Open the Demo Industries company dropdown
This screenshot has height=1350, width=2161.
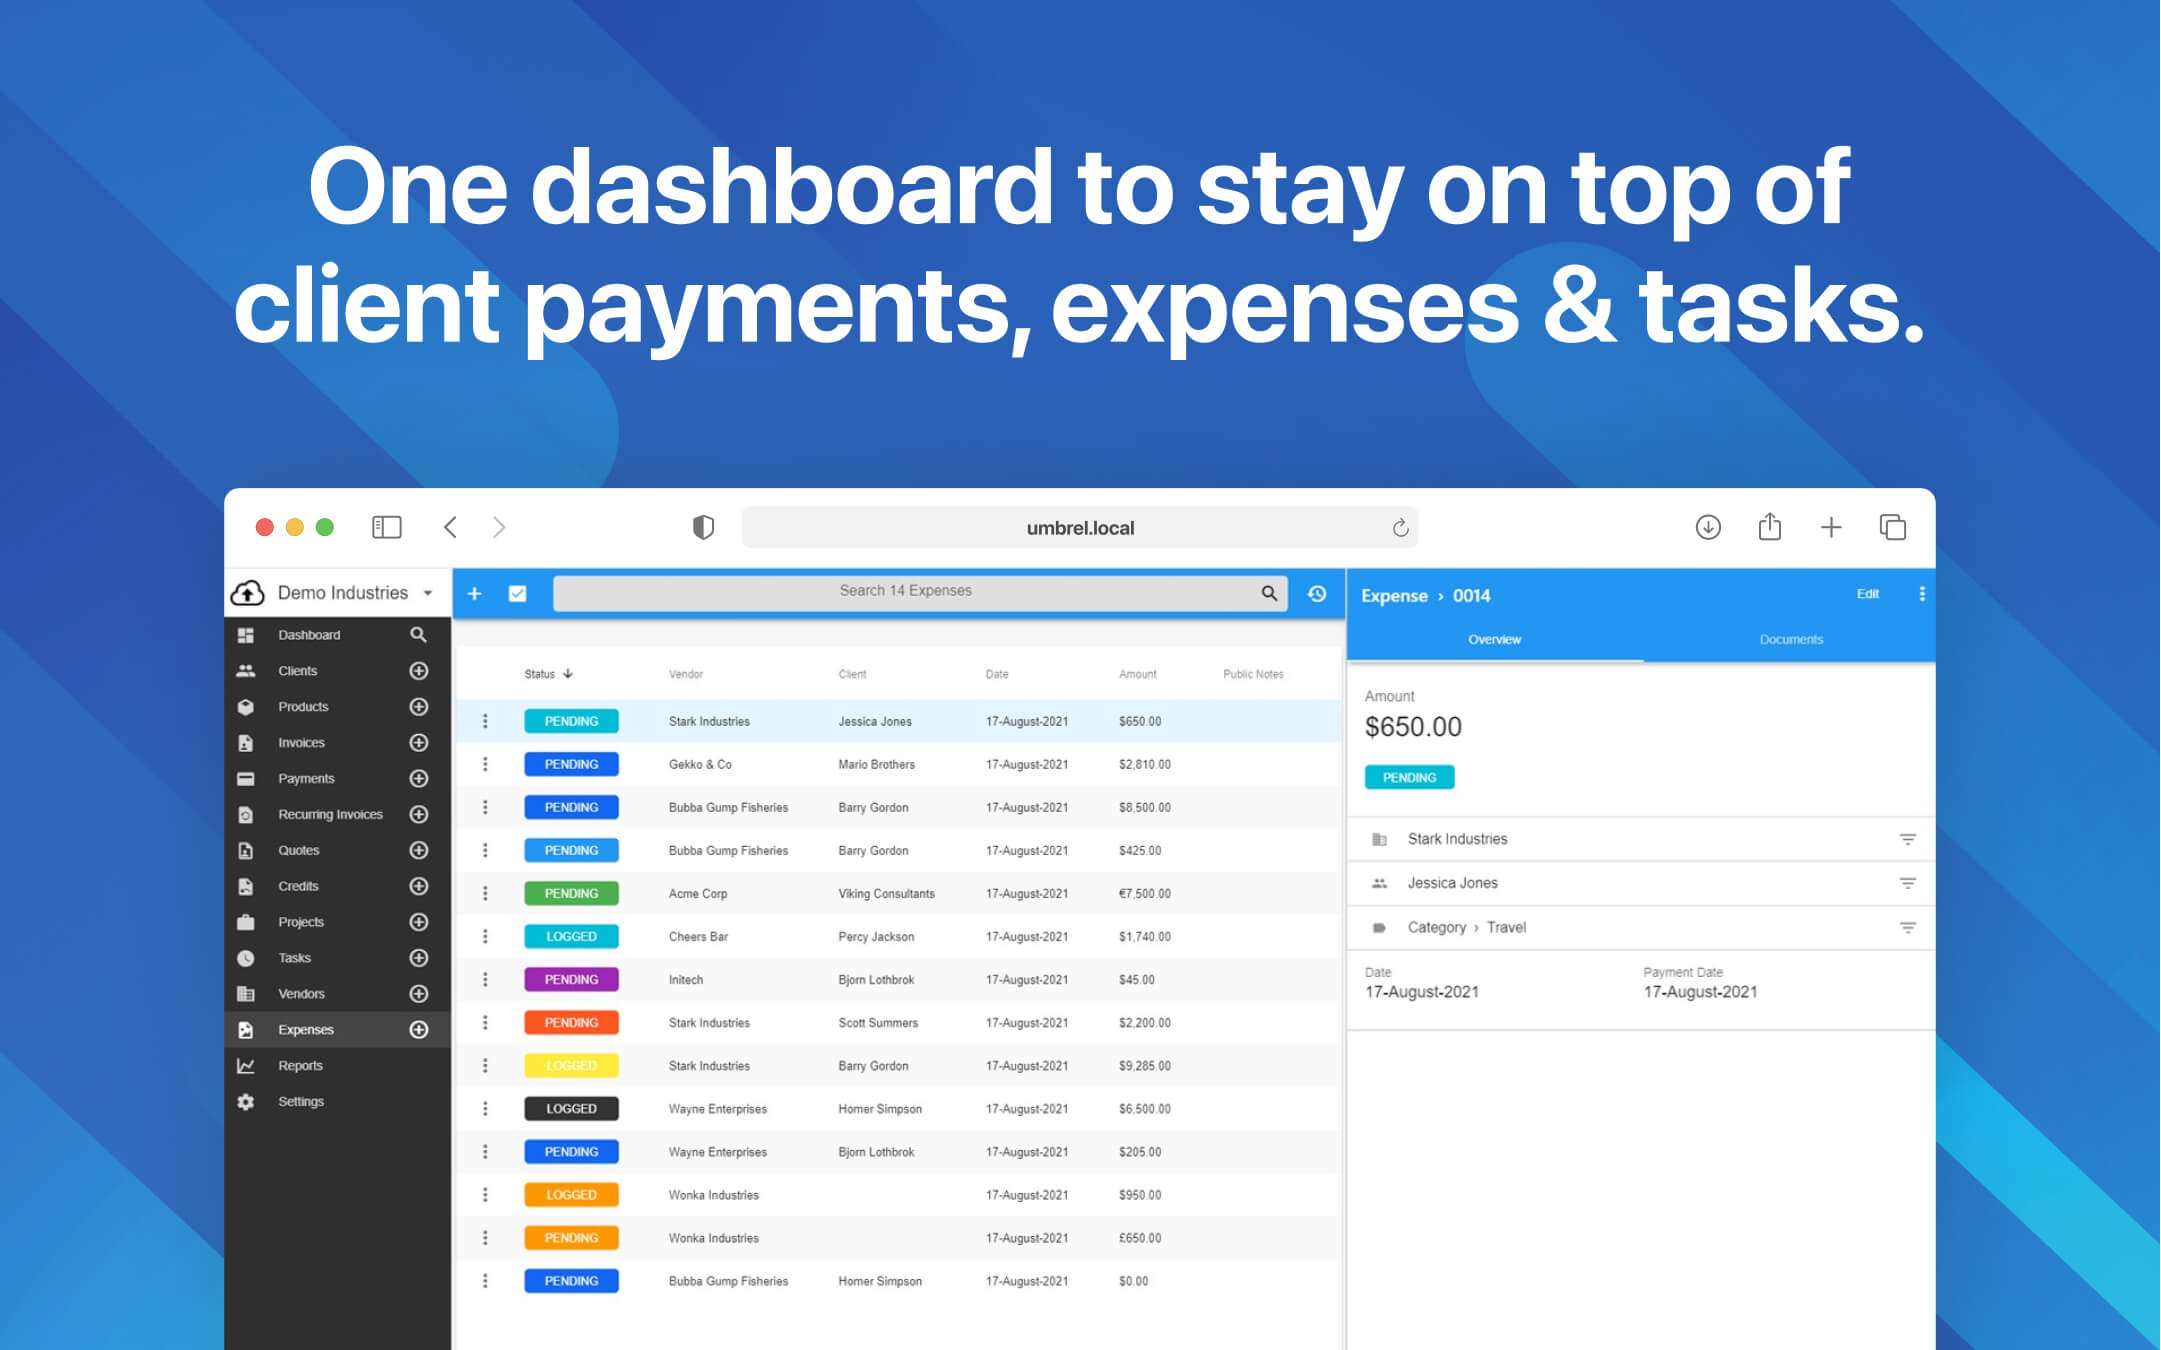point(428,592)
